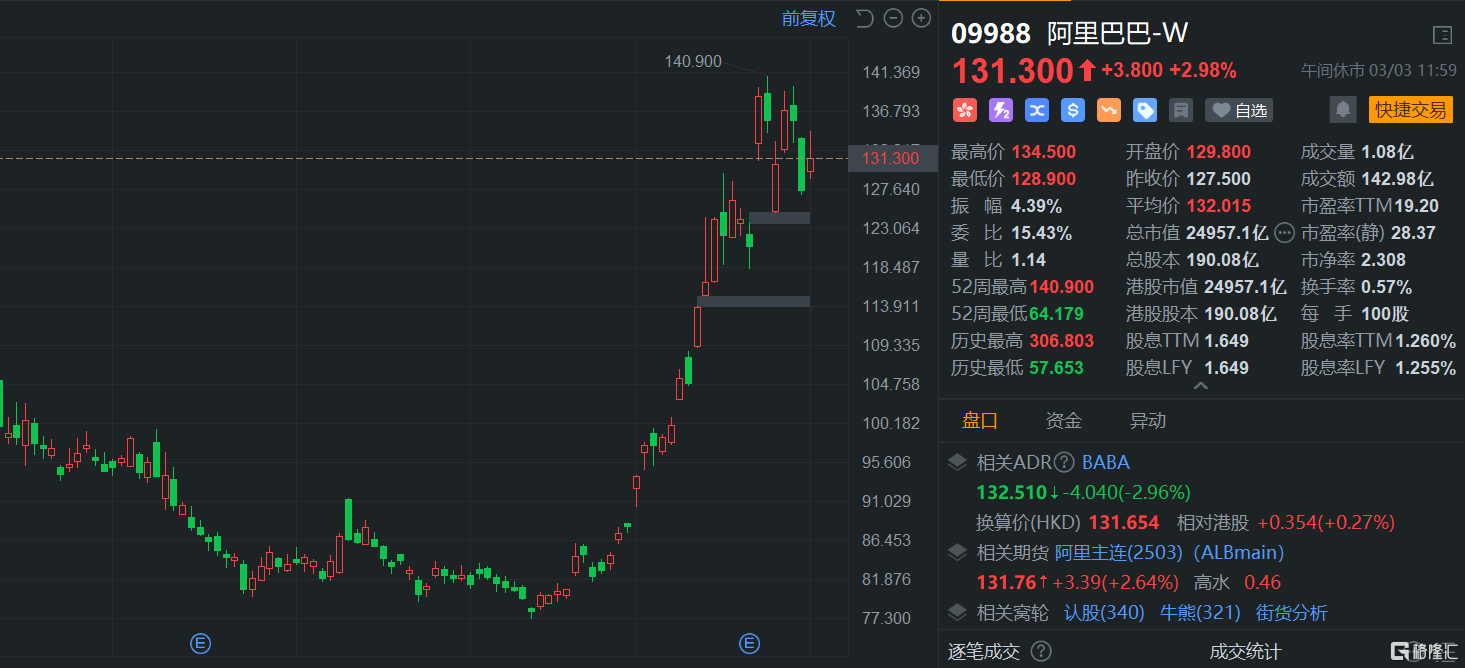Click the 140.900 high price label
This screenshot has width=1465, height=668.
pyautogui.click(x=693, y=62)
